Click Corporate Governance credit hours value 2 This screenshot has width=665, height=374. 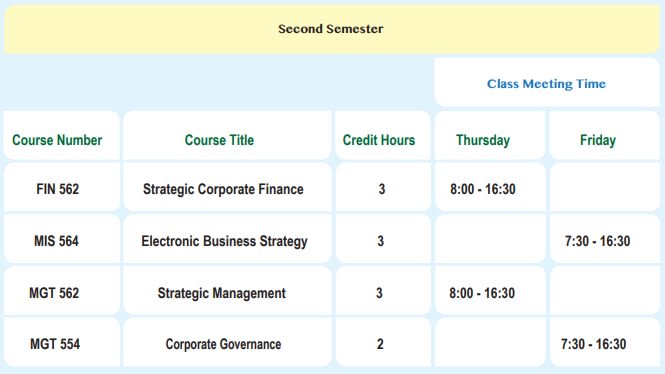pyautogui.click(x=380, y=344)
